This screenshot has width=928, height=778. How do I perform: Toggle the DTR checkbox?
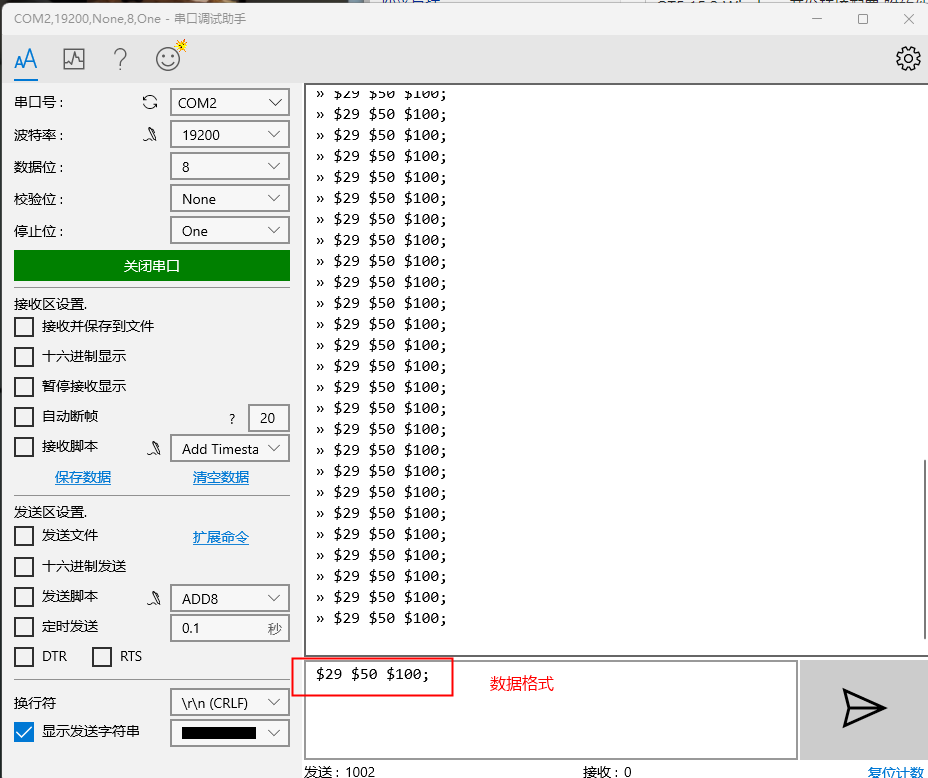[24, 657]
